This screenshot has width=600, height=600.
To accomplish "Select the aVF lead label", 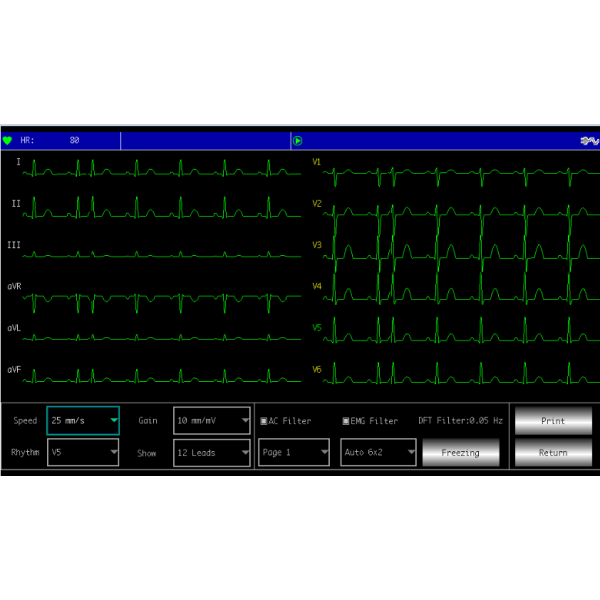I will (x=14, y=370).
